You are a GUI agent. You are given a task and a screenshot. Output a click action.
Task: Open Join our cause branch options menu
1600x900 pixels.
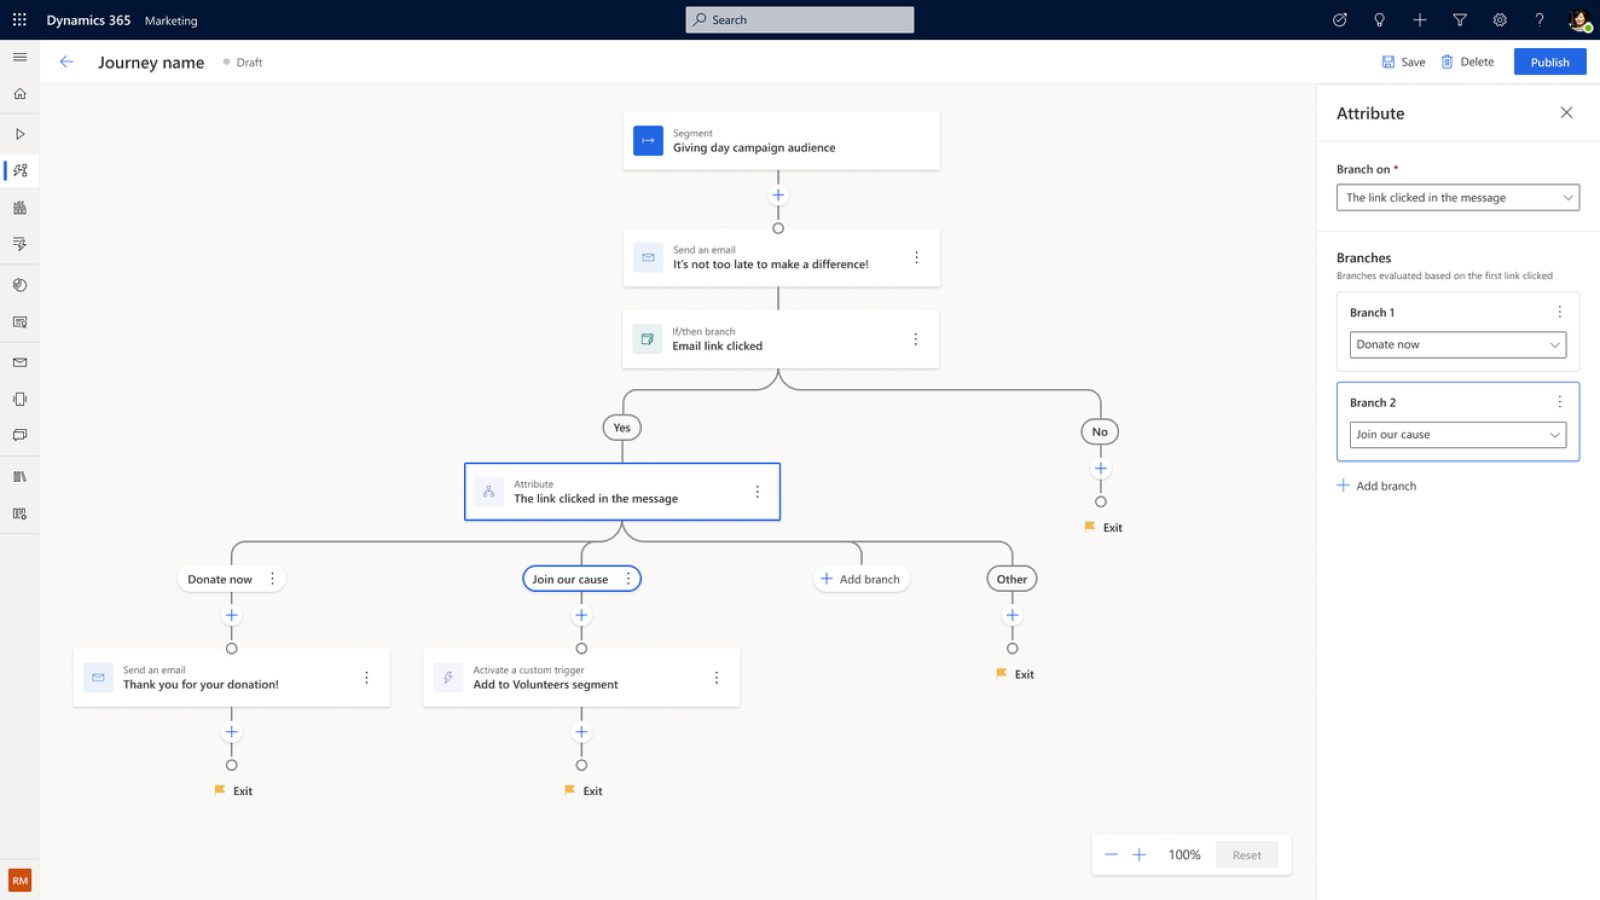point(628,579)
